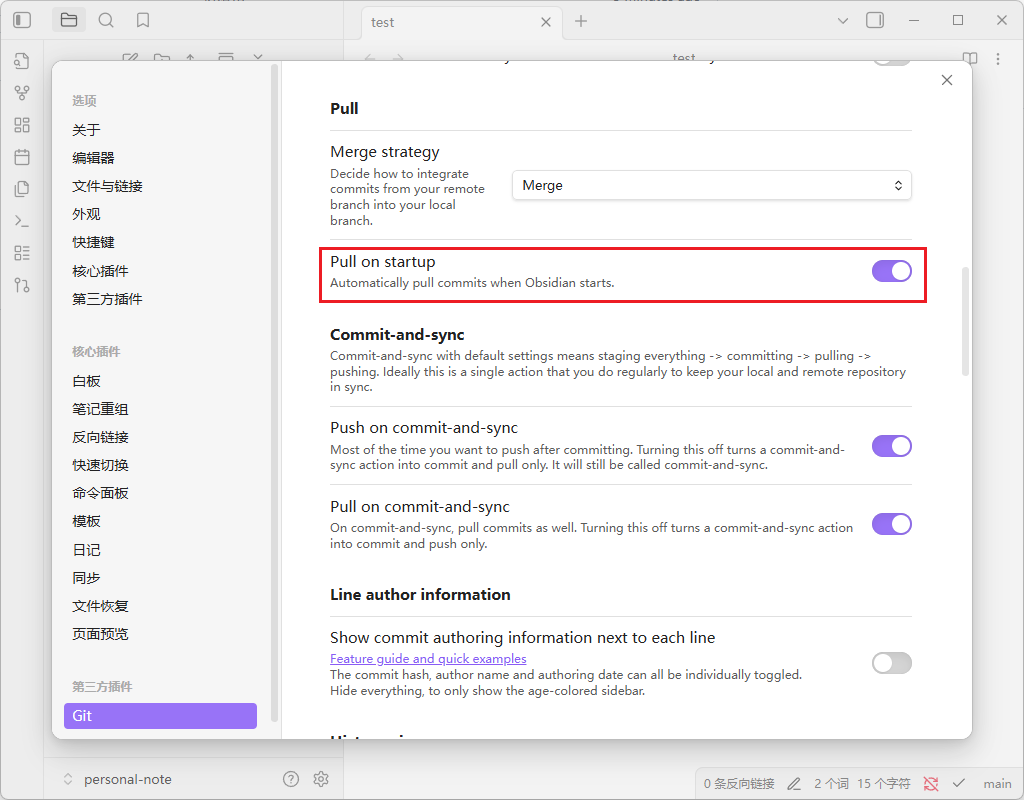Click the calendar daily note ribbon icon

pos(22,157)
